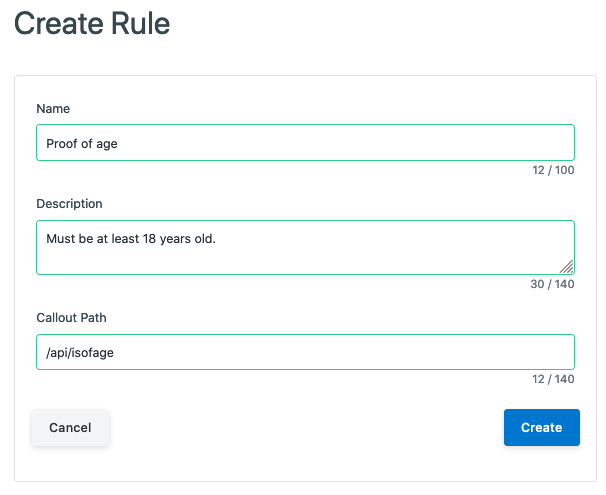
Task: Click the 'Create Rule' page heading
Action: [x=92, y=23]
